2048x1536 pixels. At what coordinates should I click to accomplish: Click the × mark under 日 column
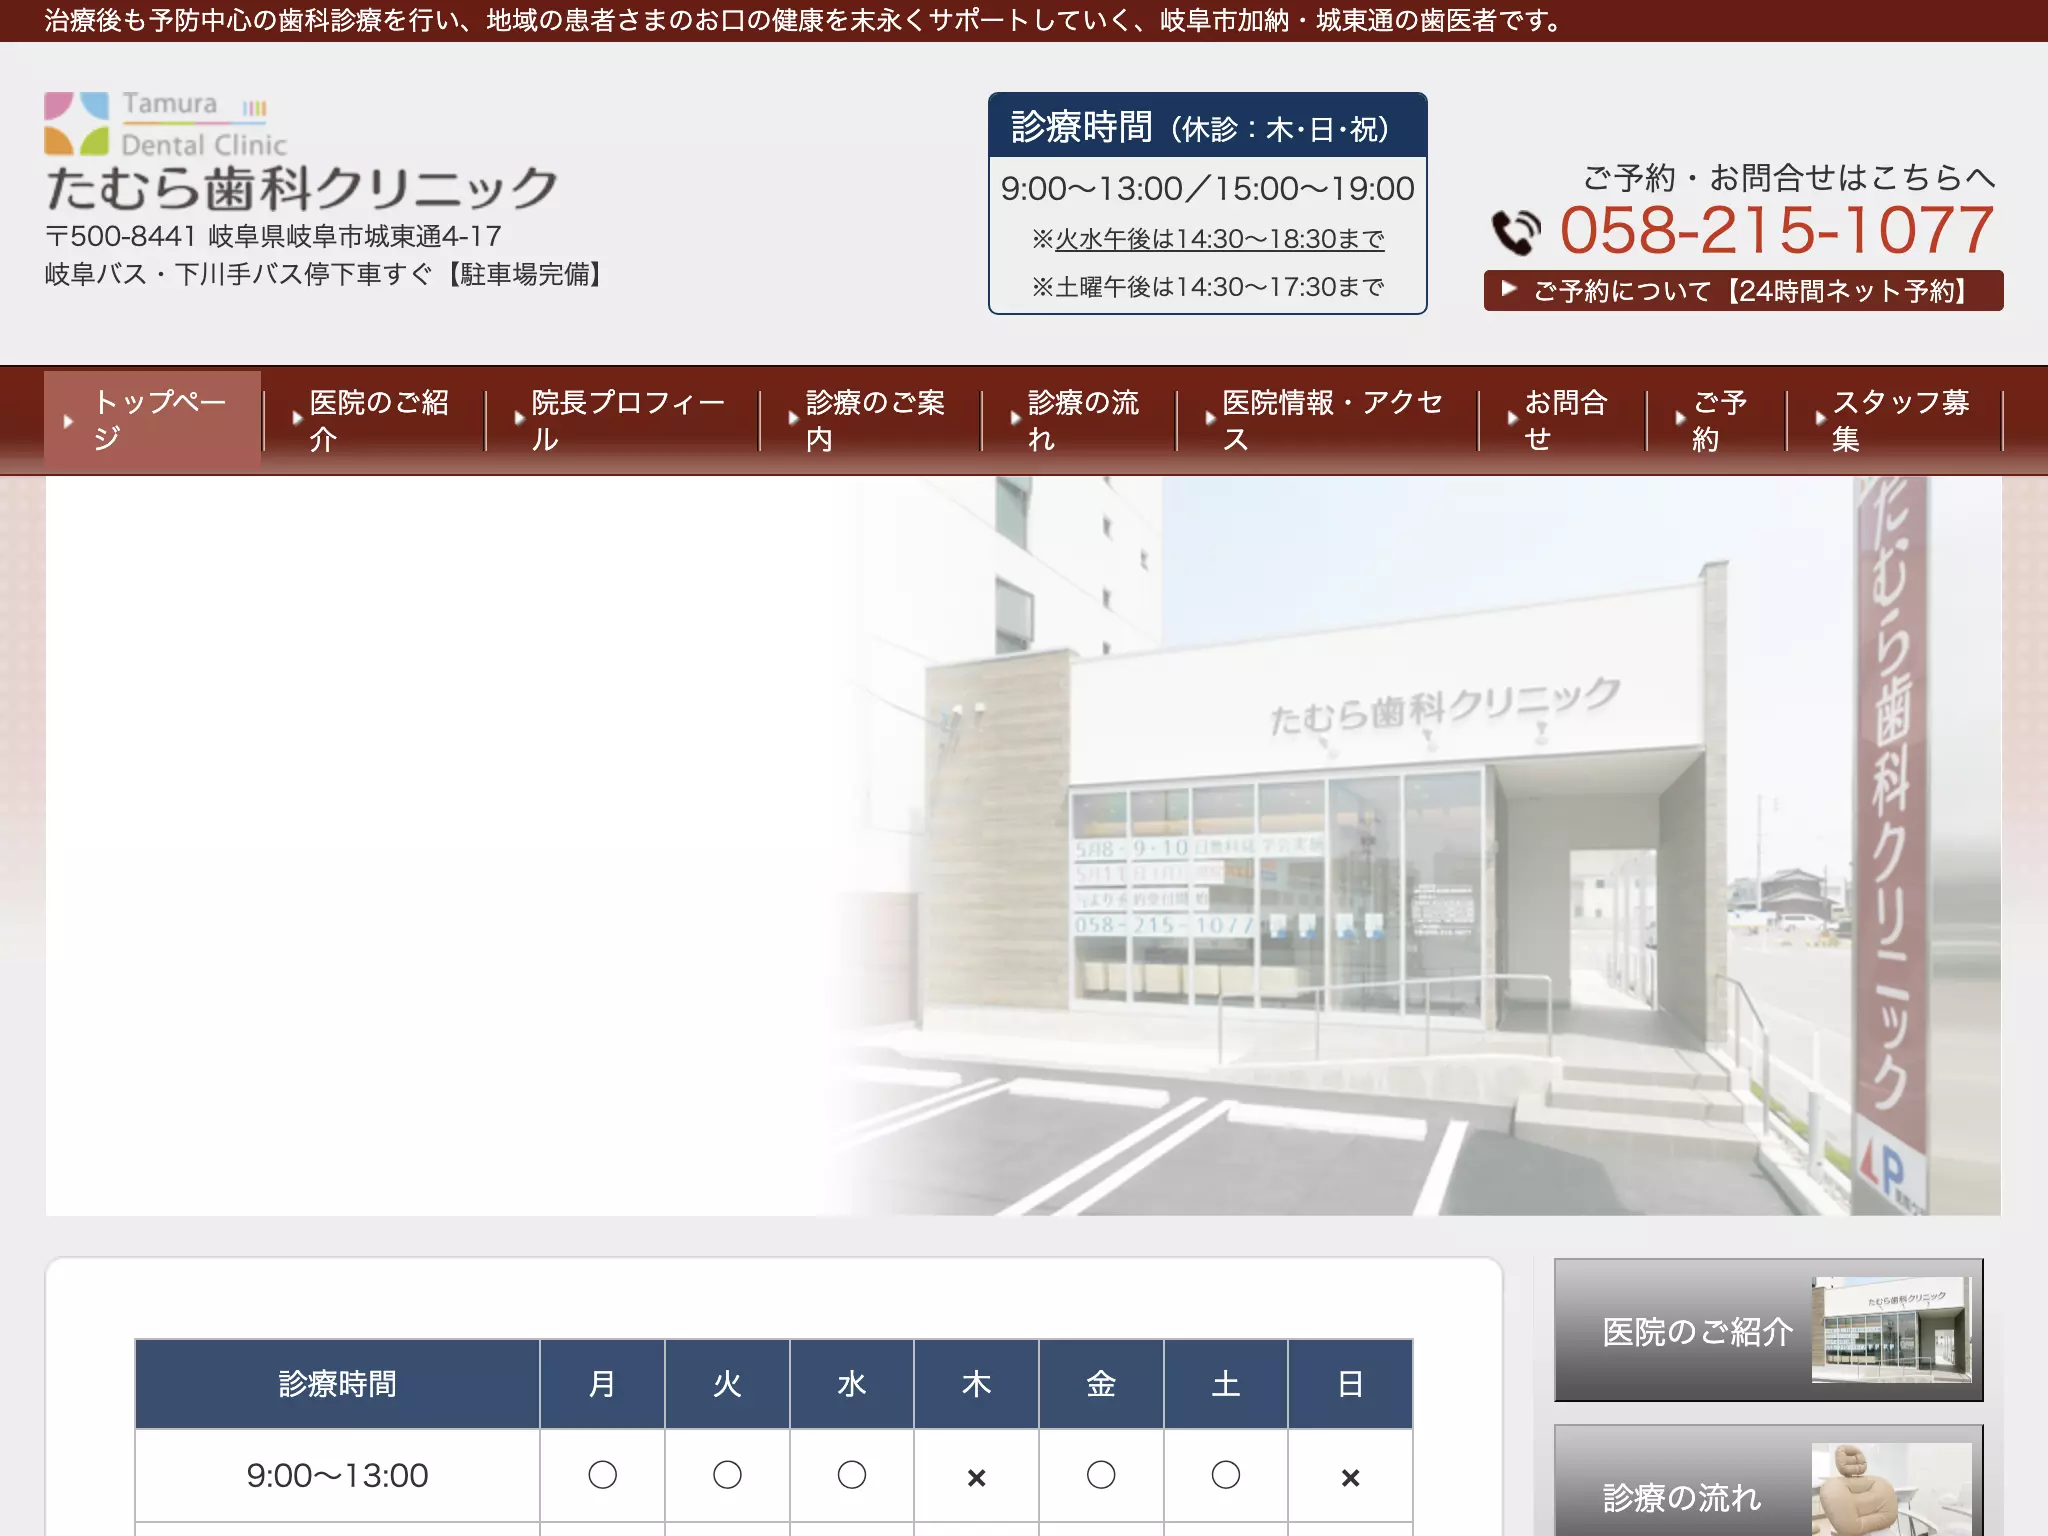[x=1350, y=1477]
